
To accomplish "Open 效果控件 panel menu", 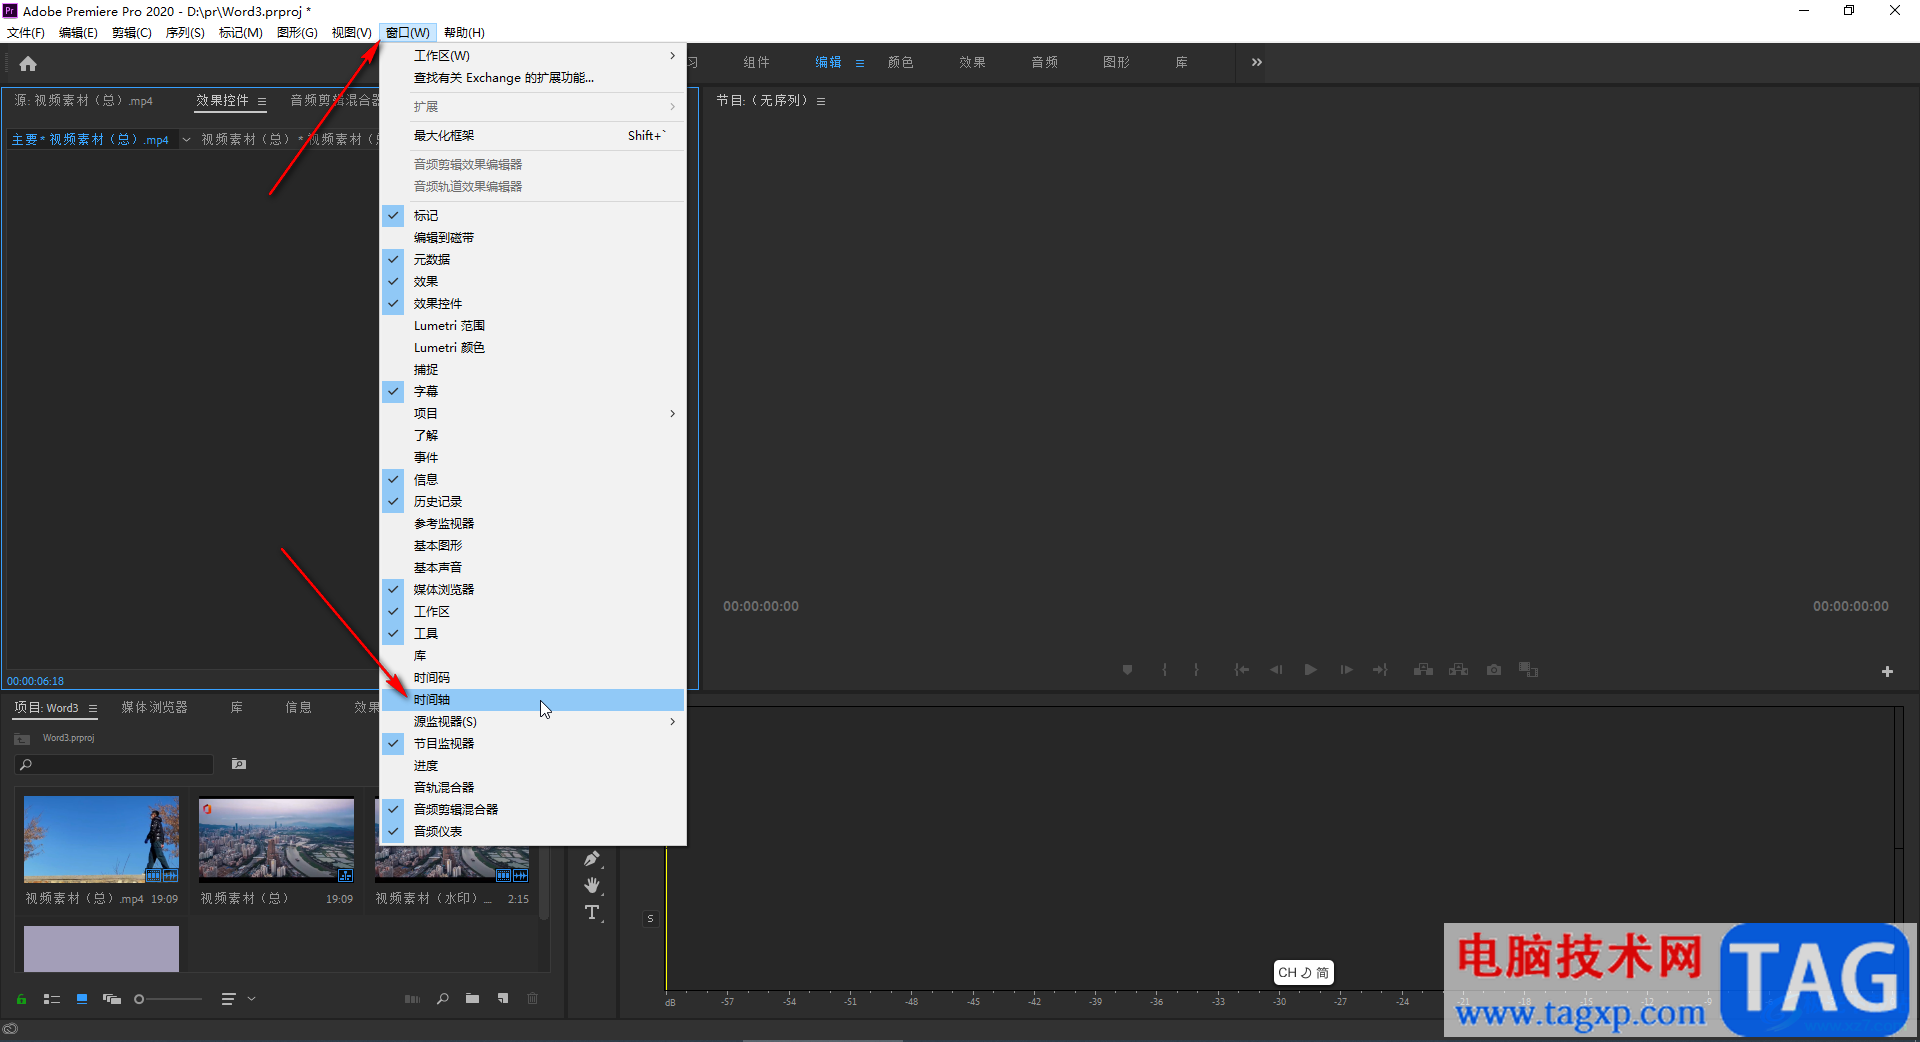I will tap(262, 101).
